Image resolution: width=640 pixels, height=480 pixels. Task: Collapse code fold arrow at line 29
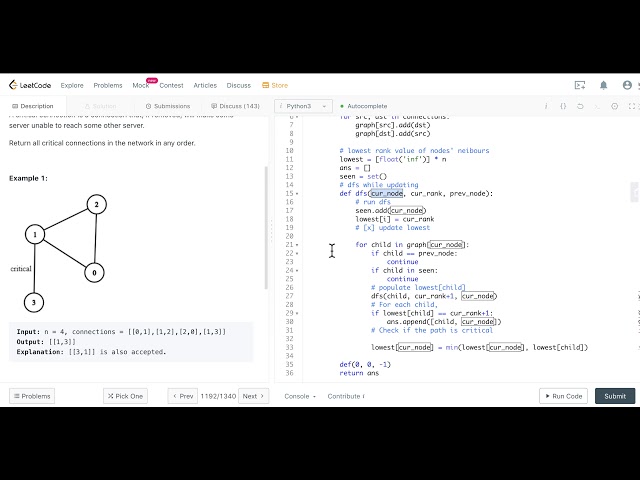click(297, 313)
